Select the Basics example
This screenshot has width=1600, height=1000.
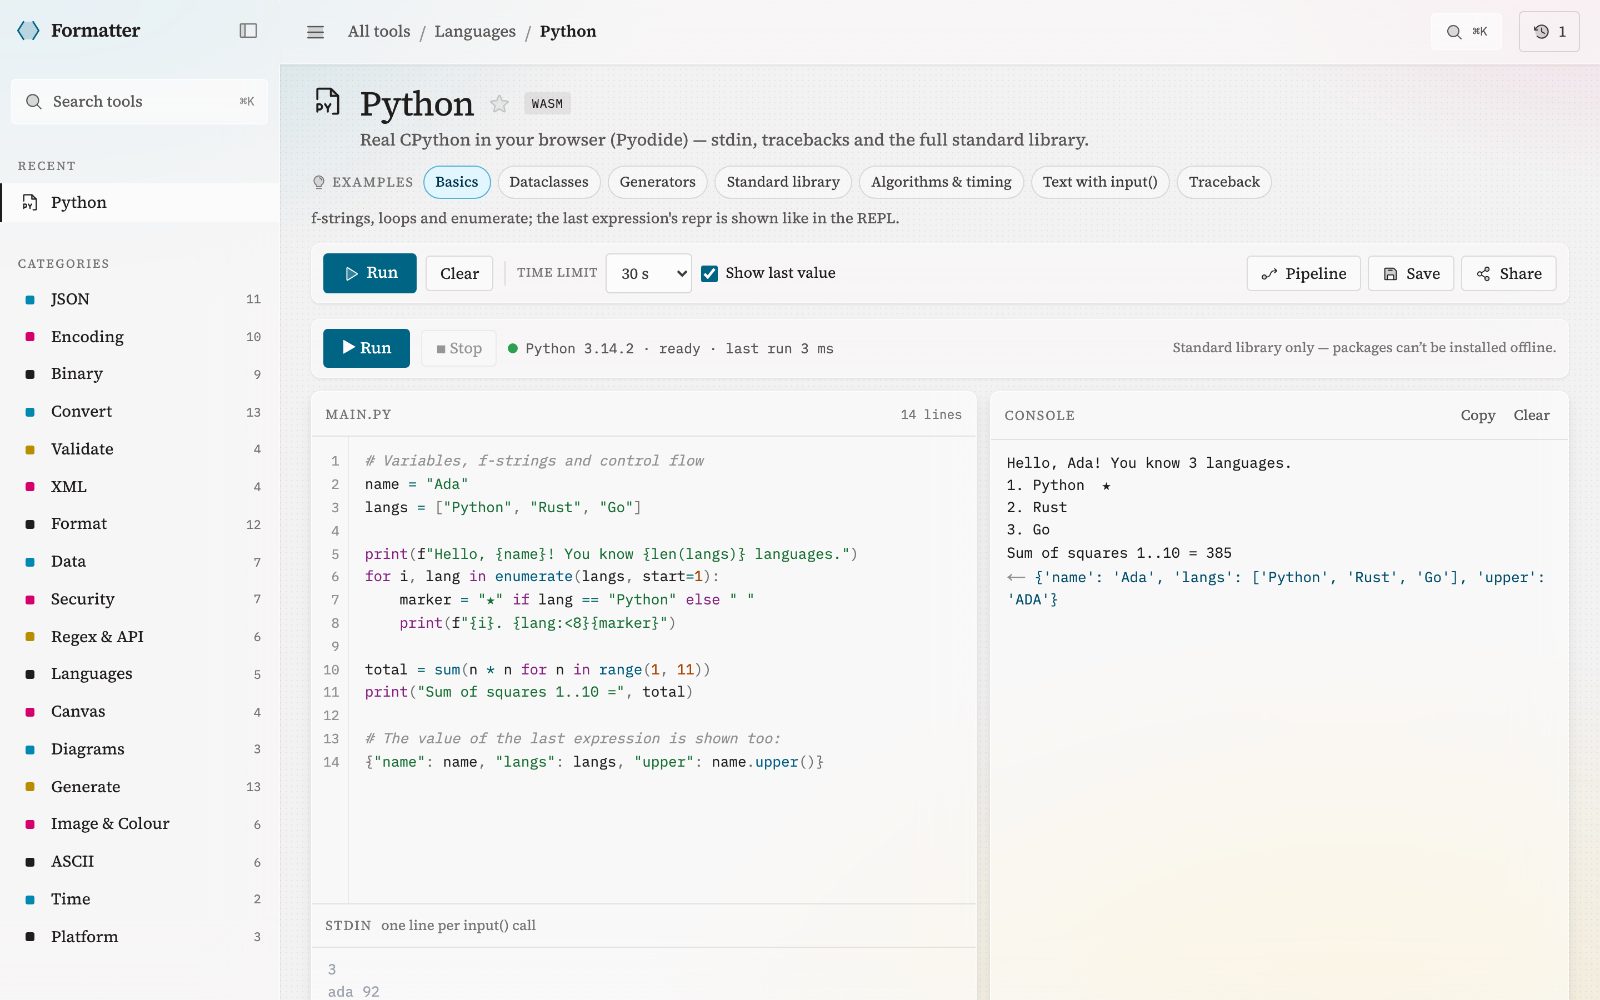click(x=457, y=182)
